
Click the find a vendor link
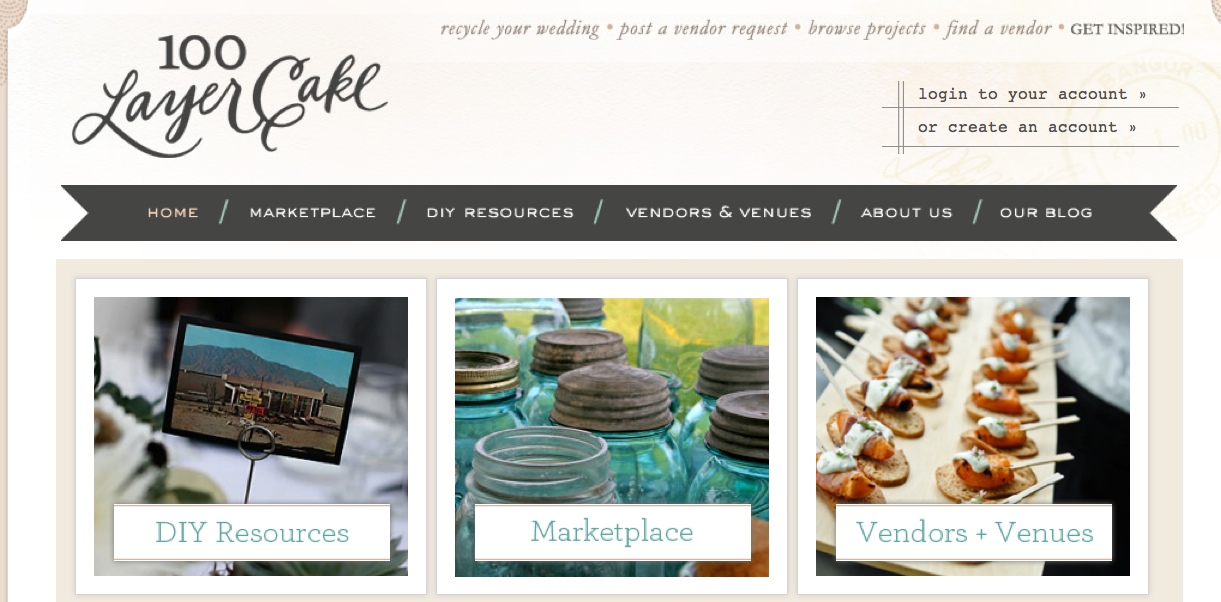click(998, 28)
